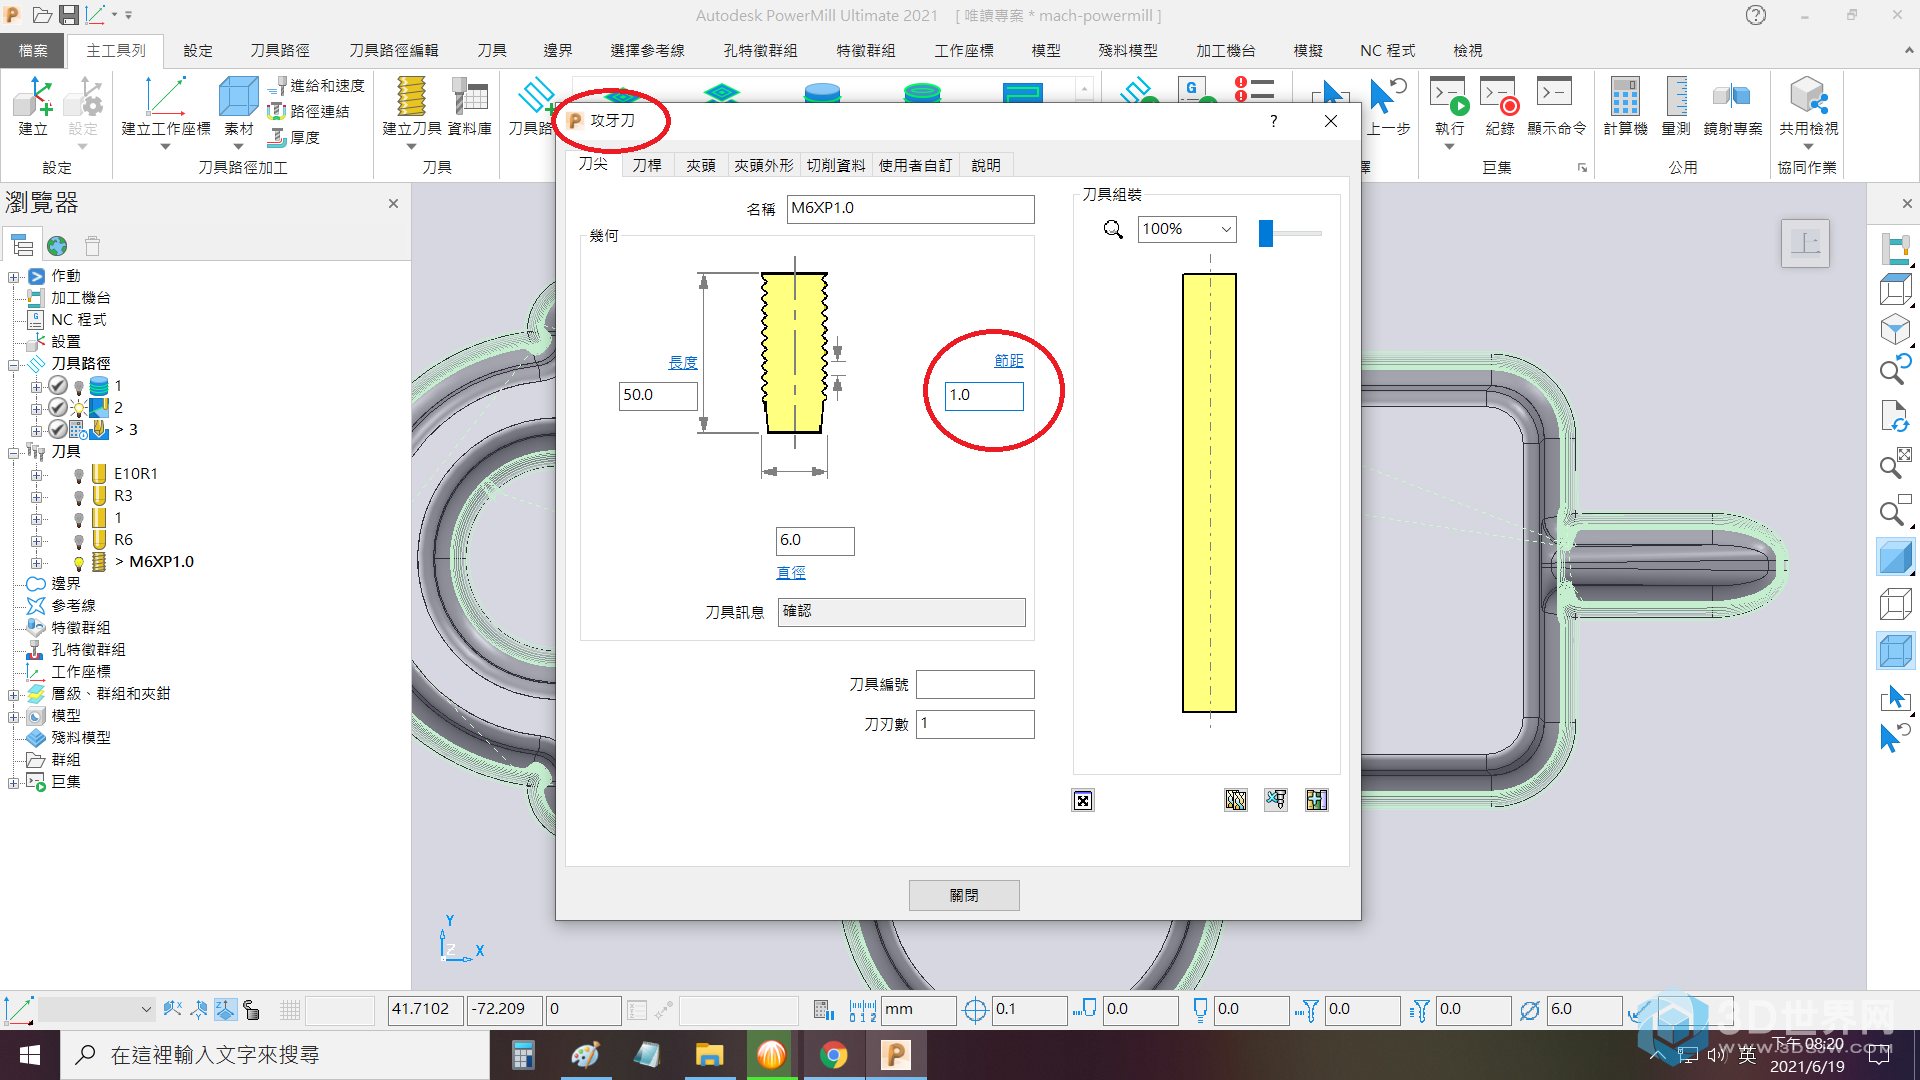Toggle the light bulb for tool M6XP1.0
The image size is (1920, 1080).
pyautogui.click(x=79, y=563)
